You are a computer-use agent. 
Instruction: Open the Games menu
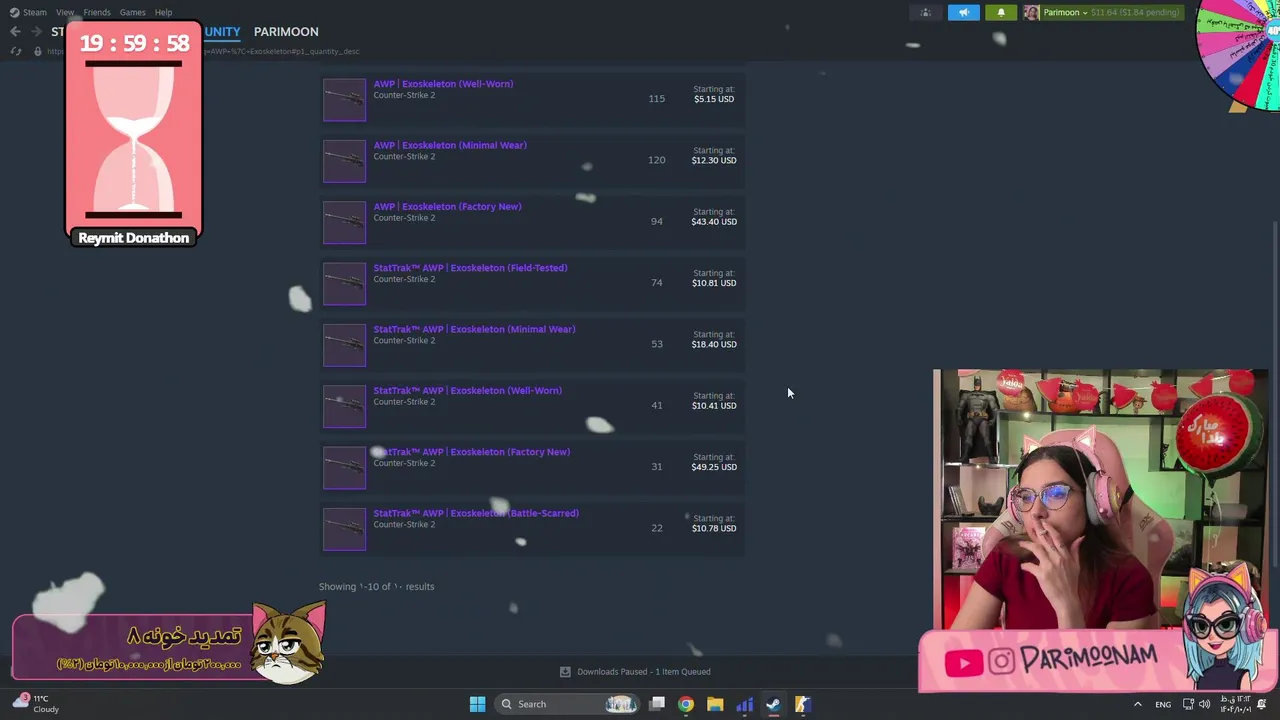click(x=133, y=12)
